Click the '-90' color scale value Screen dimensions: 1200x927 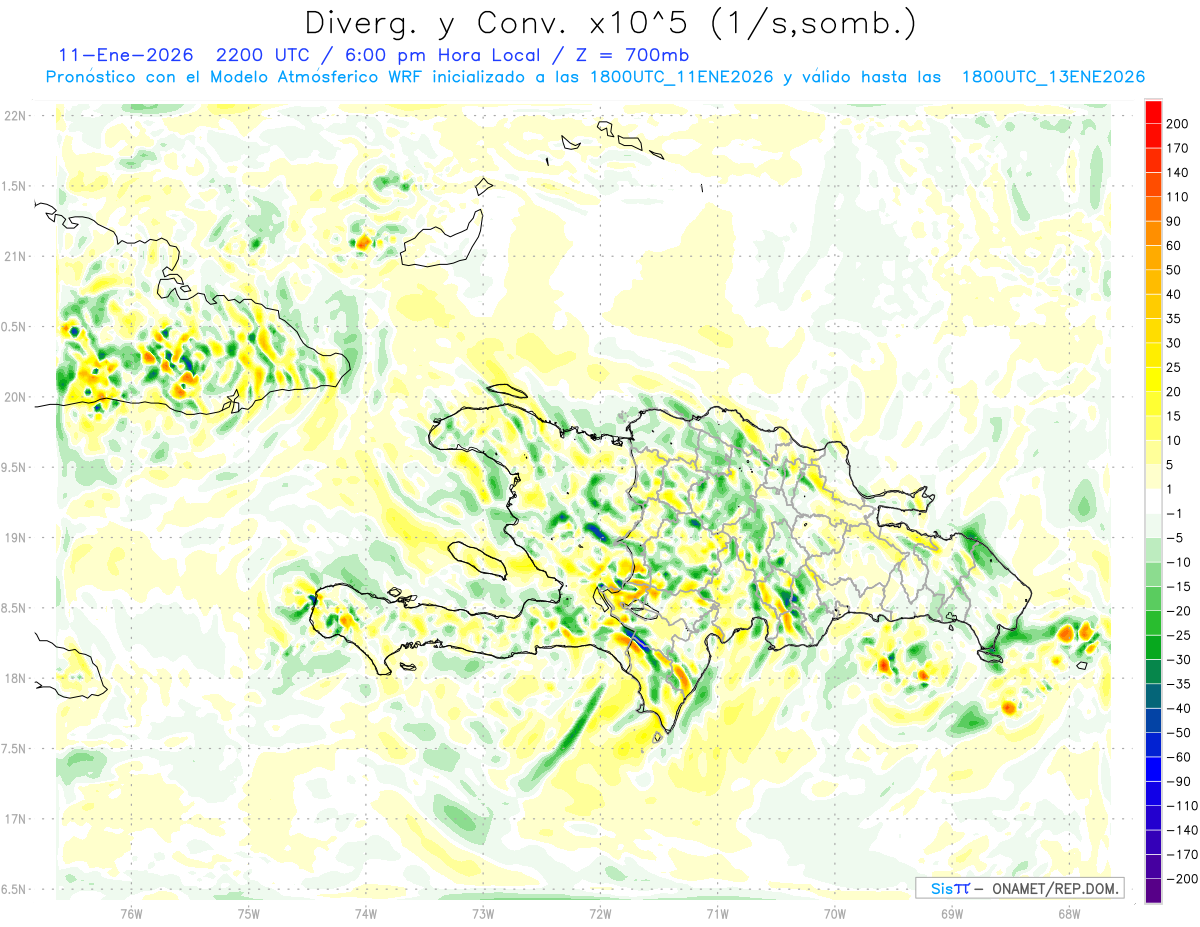point(1178,783)
